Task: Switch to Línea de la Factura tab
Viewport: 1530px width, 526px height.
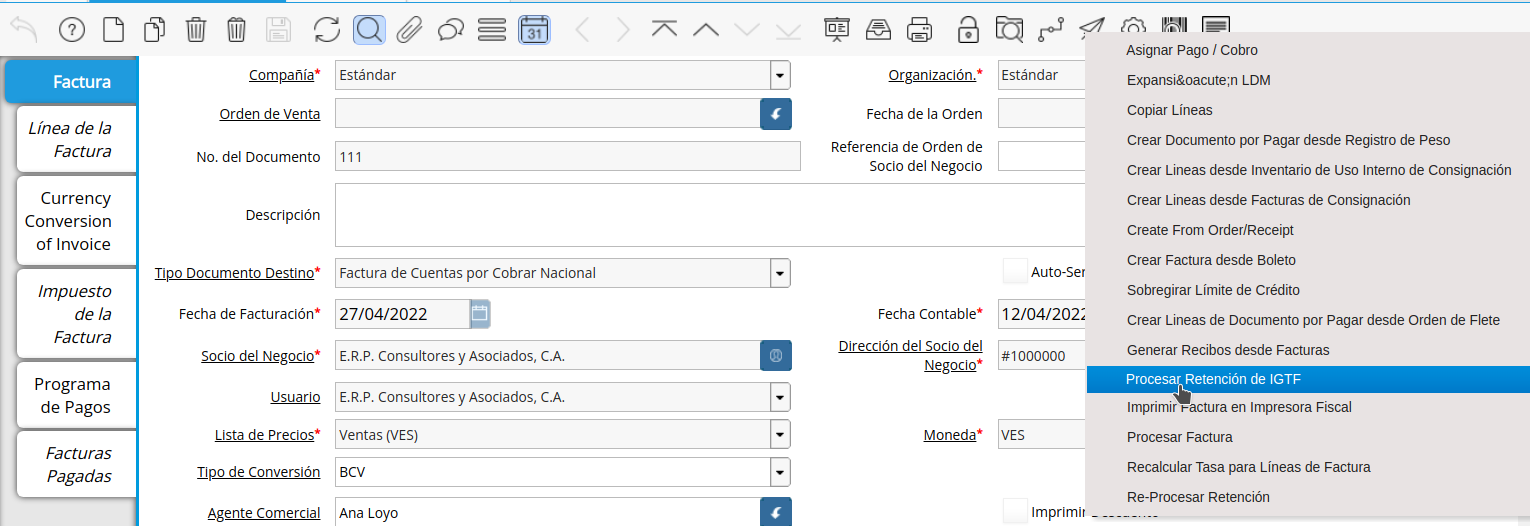Action: [x=70, y=140]
